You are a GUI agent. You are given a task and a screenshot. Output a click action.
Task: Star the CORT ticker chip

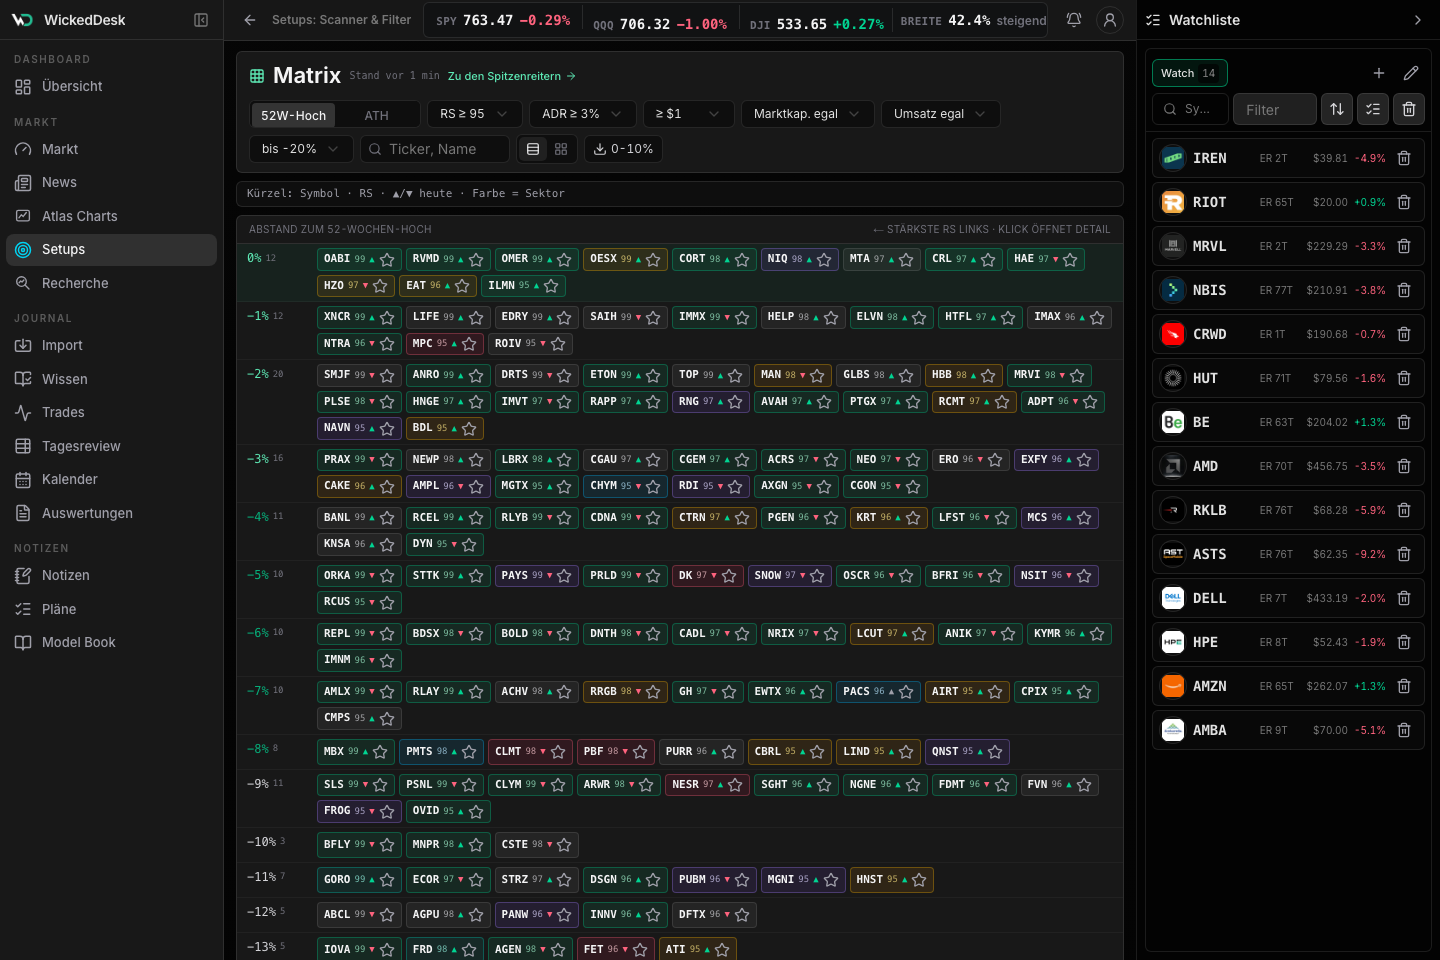click(x=742, y=260)
